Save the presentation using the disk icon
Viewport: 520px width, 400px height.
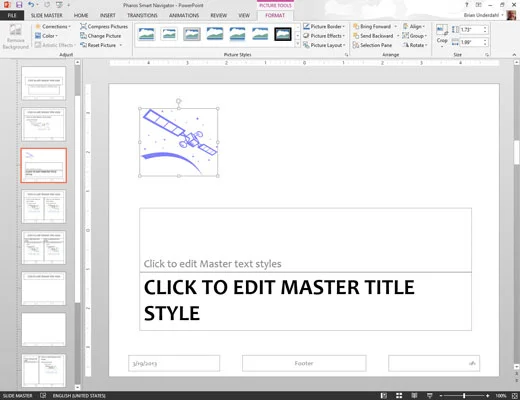point(19,5)
